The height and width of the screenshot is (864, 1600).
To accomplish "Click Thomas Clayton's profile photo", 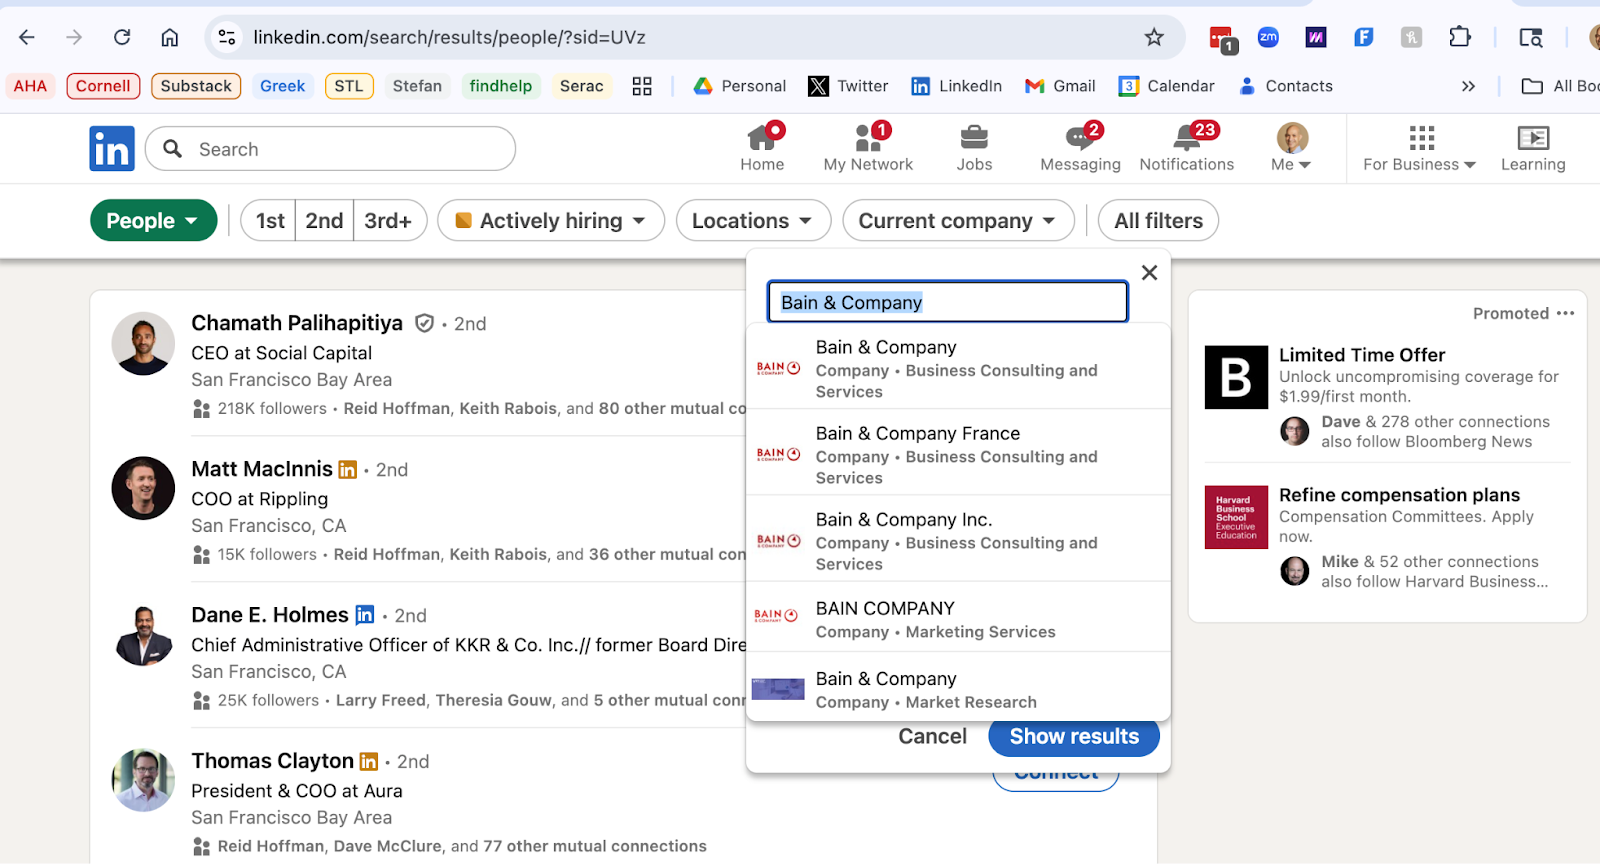I will 143,780.
